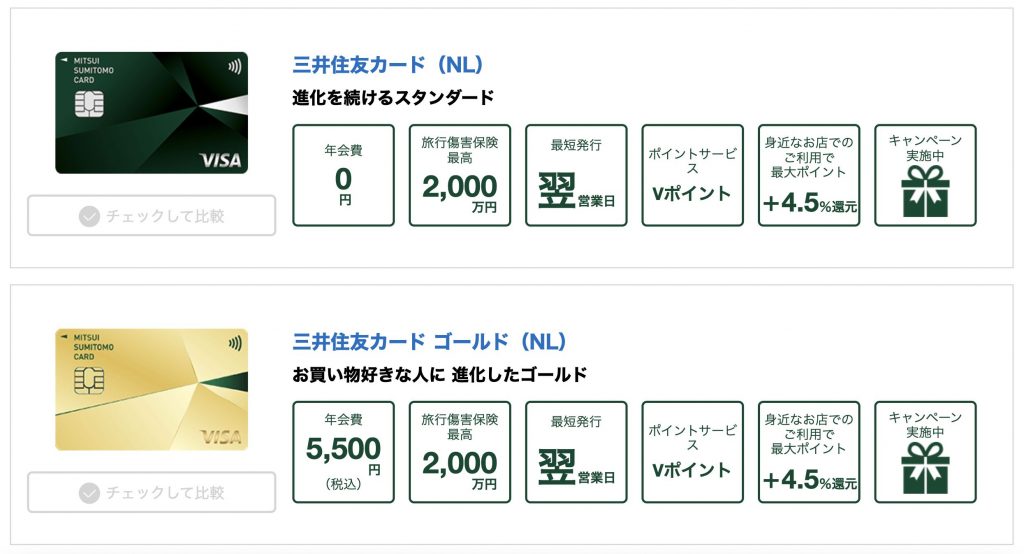This screenshot has width=1024, height=554.
Task: Select the 年会費 0円 box
Action: tap(343, 175)
